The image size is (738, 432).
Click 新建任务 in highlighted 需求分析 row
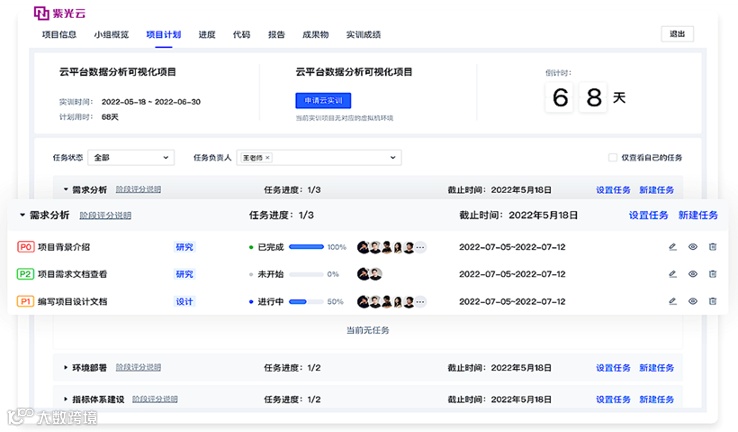[698, 215]
